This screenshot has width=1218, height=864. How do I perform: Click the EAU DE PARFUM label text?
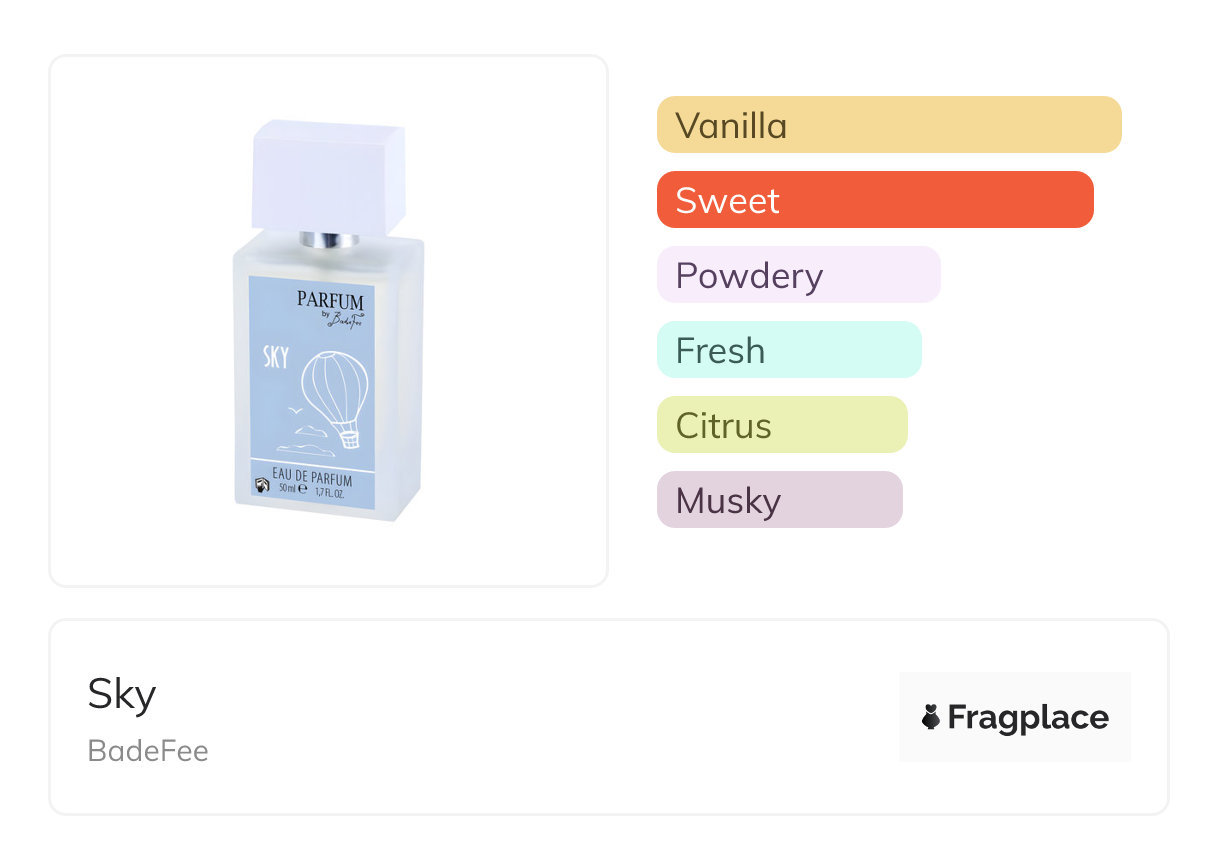(312, 475)
